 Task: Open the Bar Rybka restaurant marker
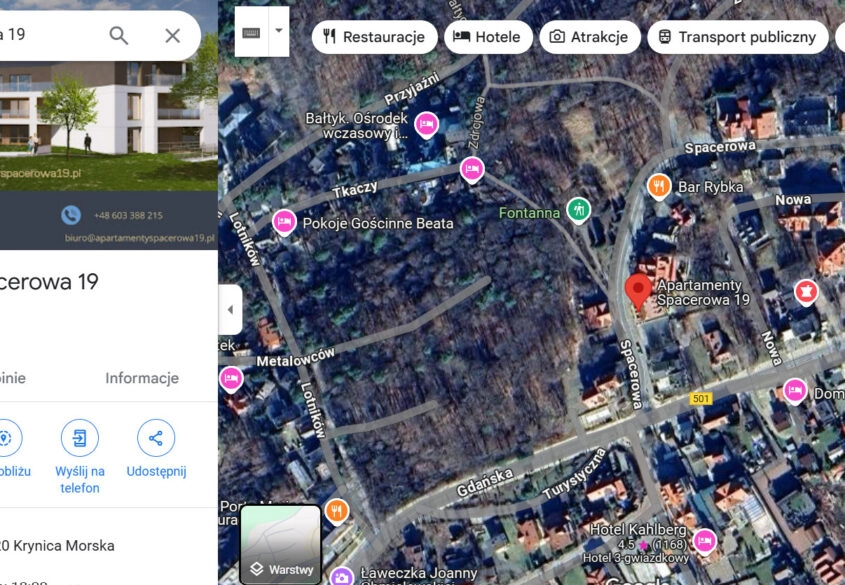(x=658, y=186)
